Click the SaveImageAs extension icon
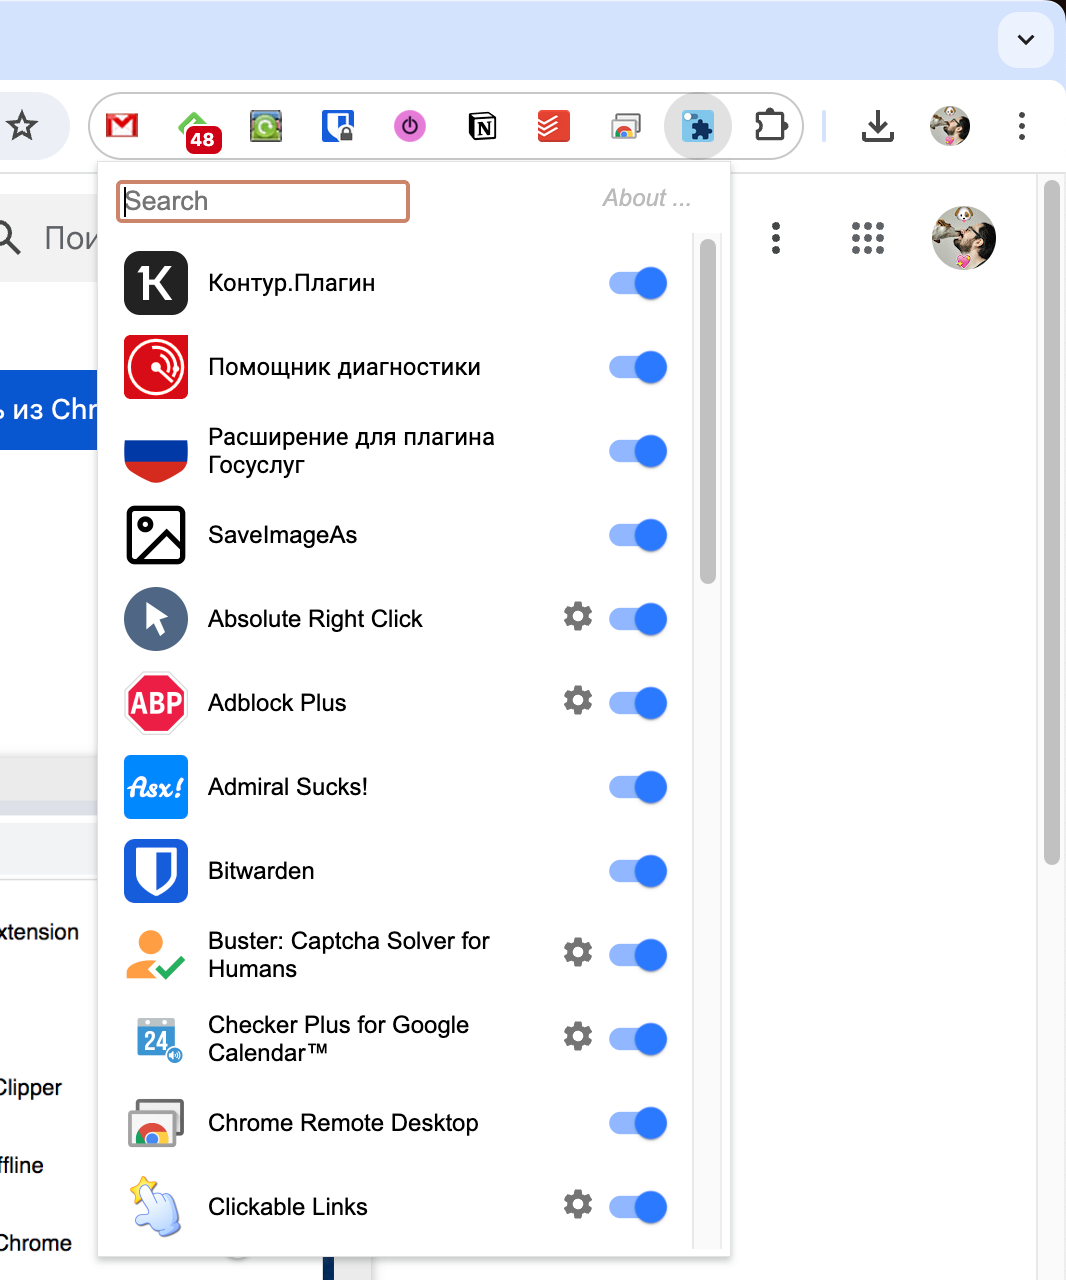This screenshot has width=1066, height=1280. click(156, 535)
